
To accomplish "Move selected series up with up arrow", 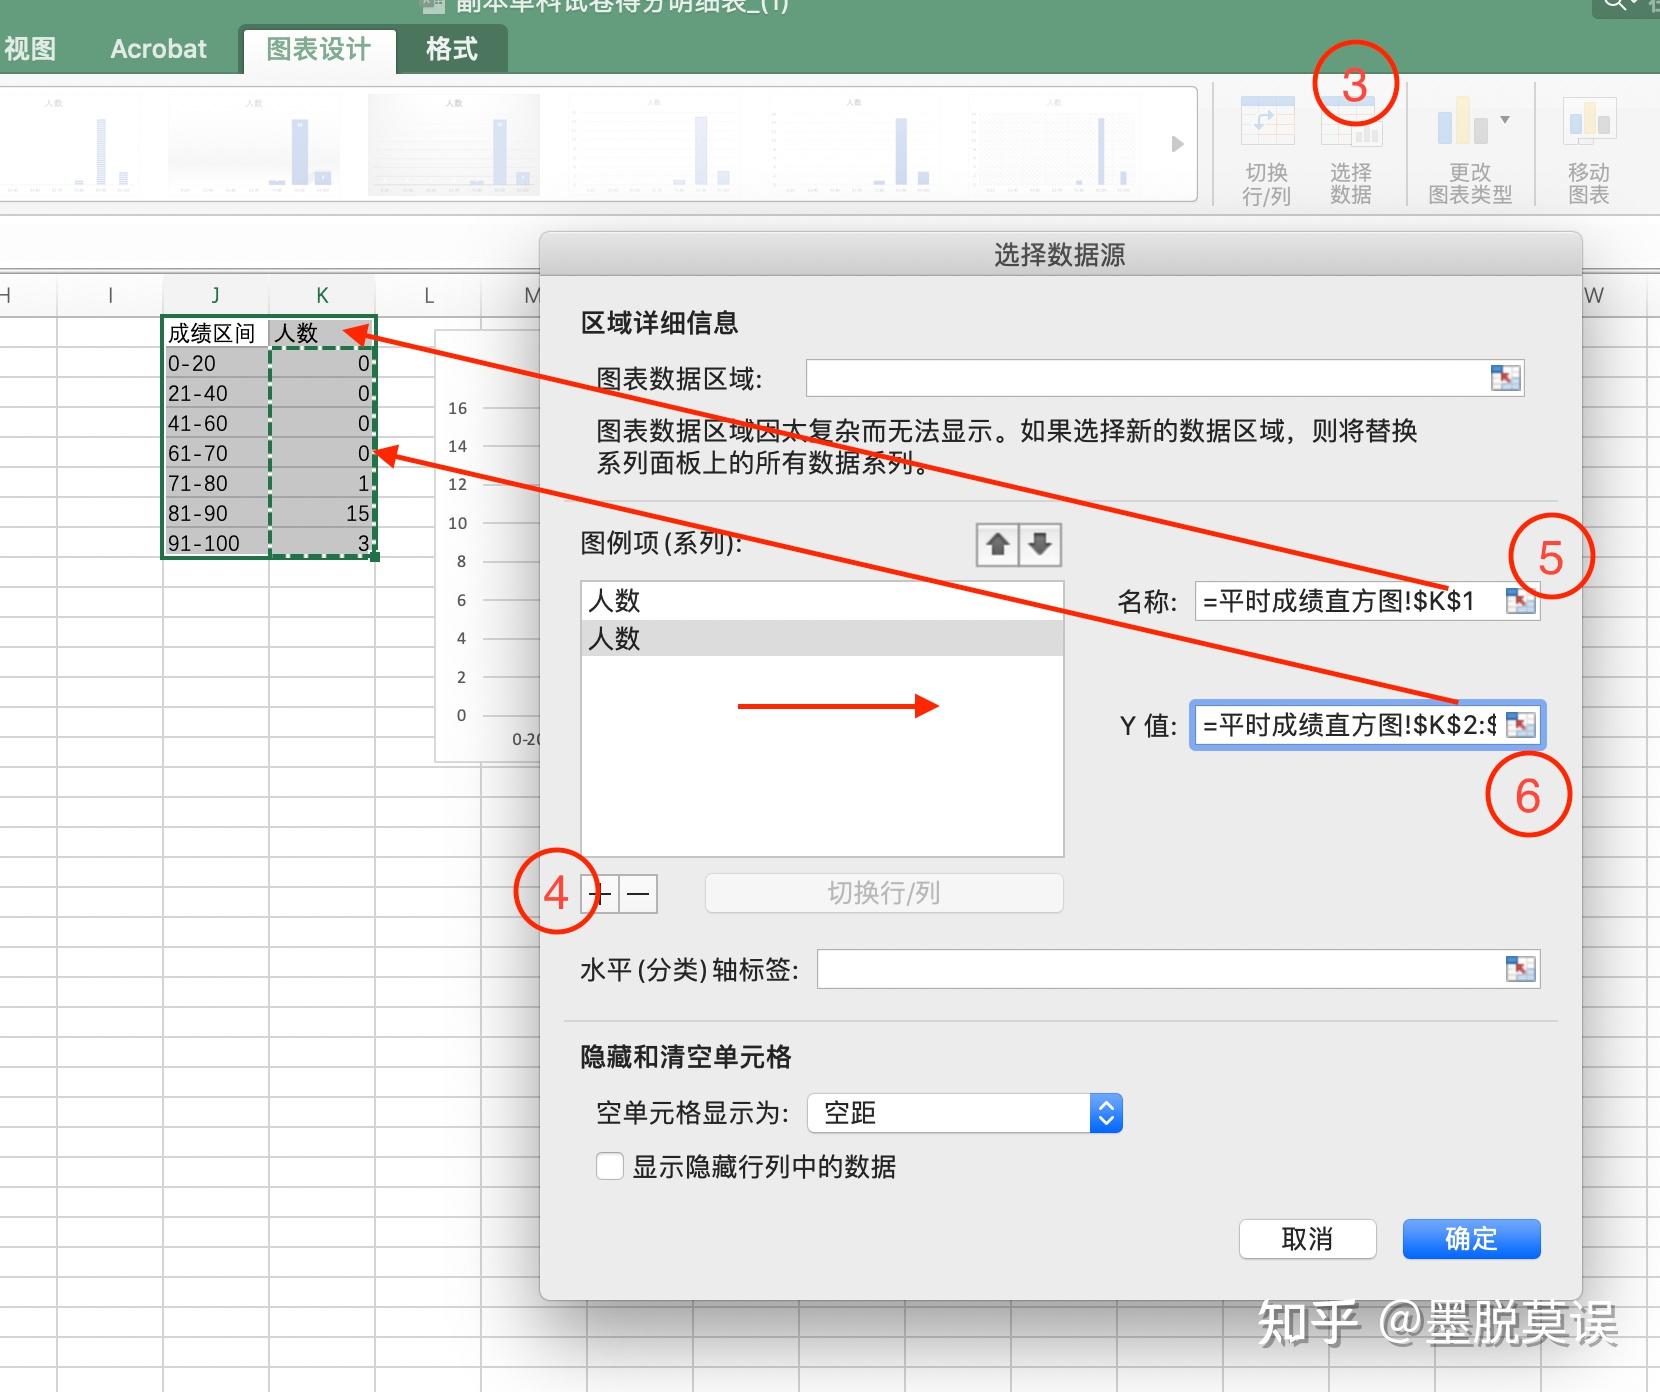I will click(x=998, y=545).
